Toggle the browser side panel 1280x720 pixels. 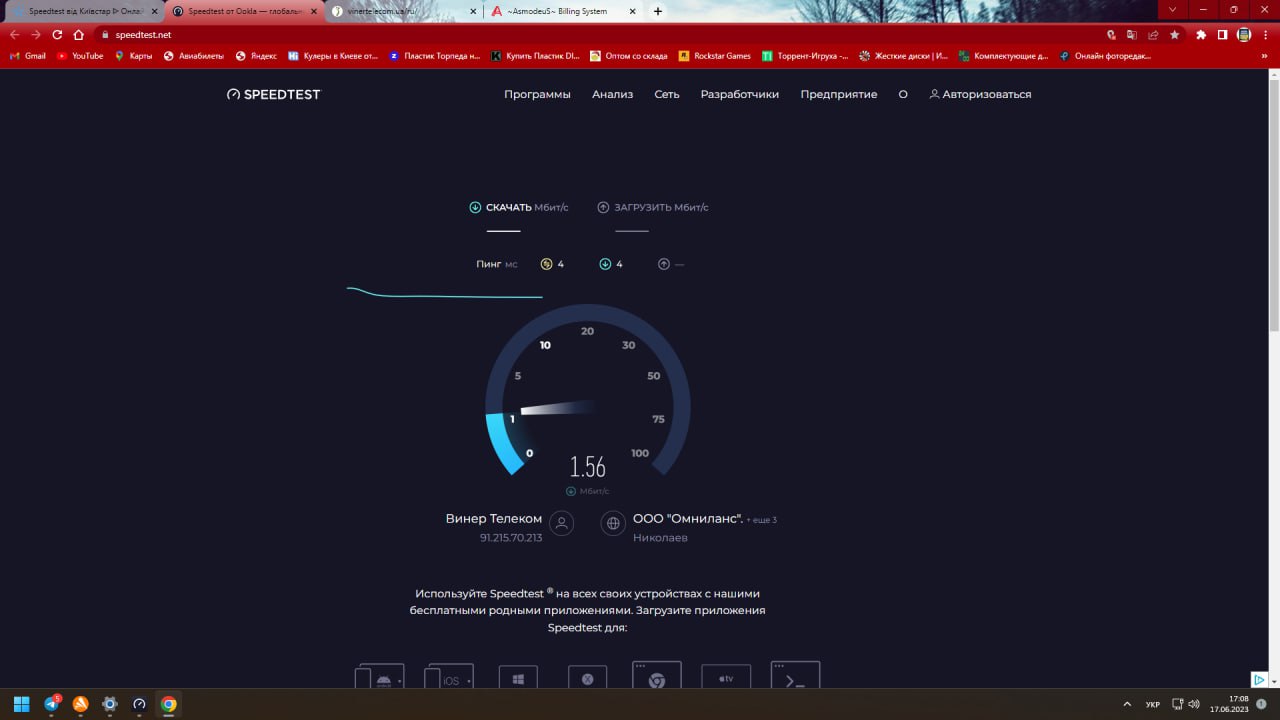pyautogui.click(x=1222, y=34)
